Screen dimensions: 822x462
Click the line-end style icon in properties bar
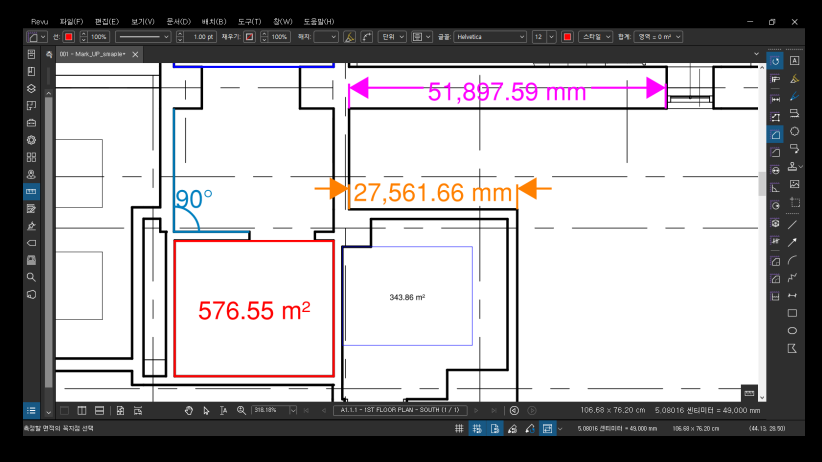[366, 37]
